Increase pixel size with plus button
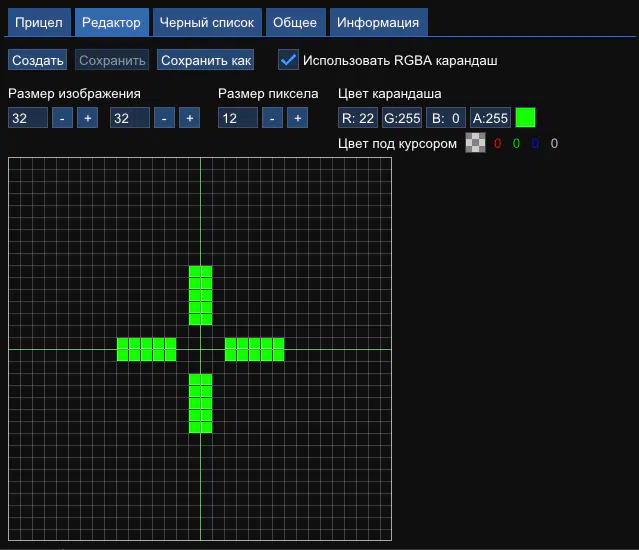Screen dimensions: 639x550 click(297, 118)
